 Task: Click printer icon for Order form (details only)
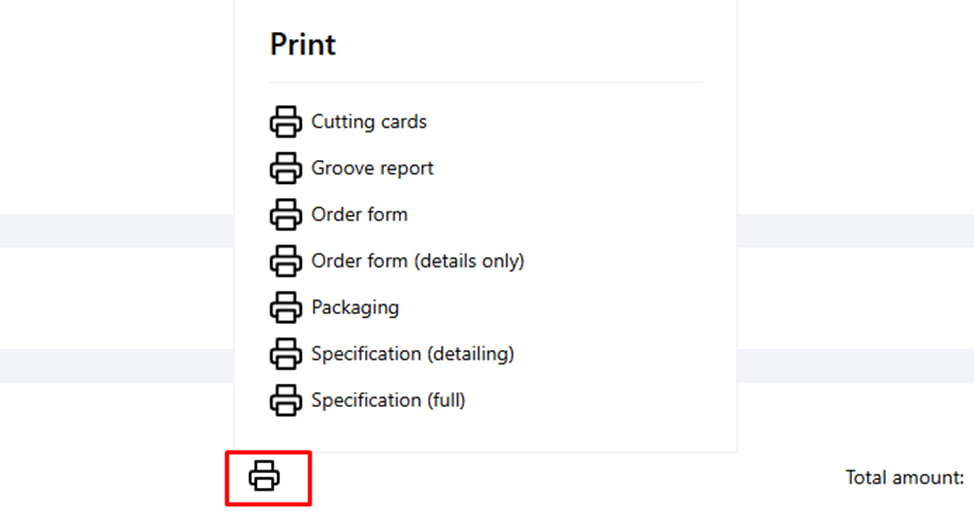[286, 261]
